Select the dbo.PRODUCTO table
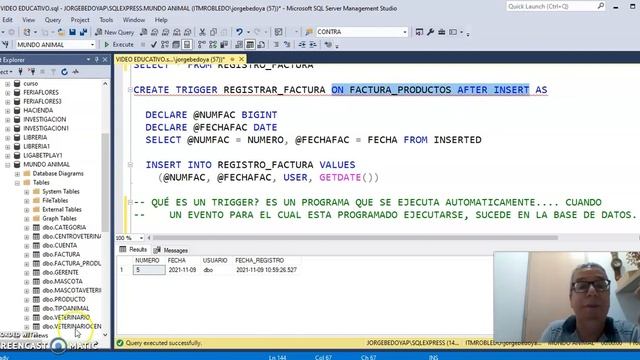 (x=64, y=300)
